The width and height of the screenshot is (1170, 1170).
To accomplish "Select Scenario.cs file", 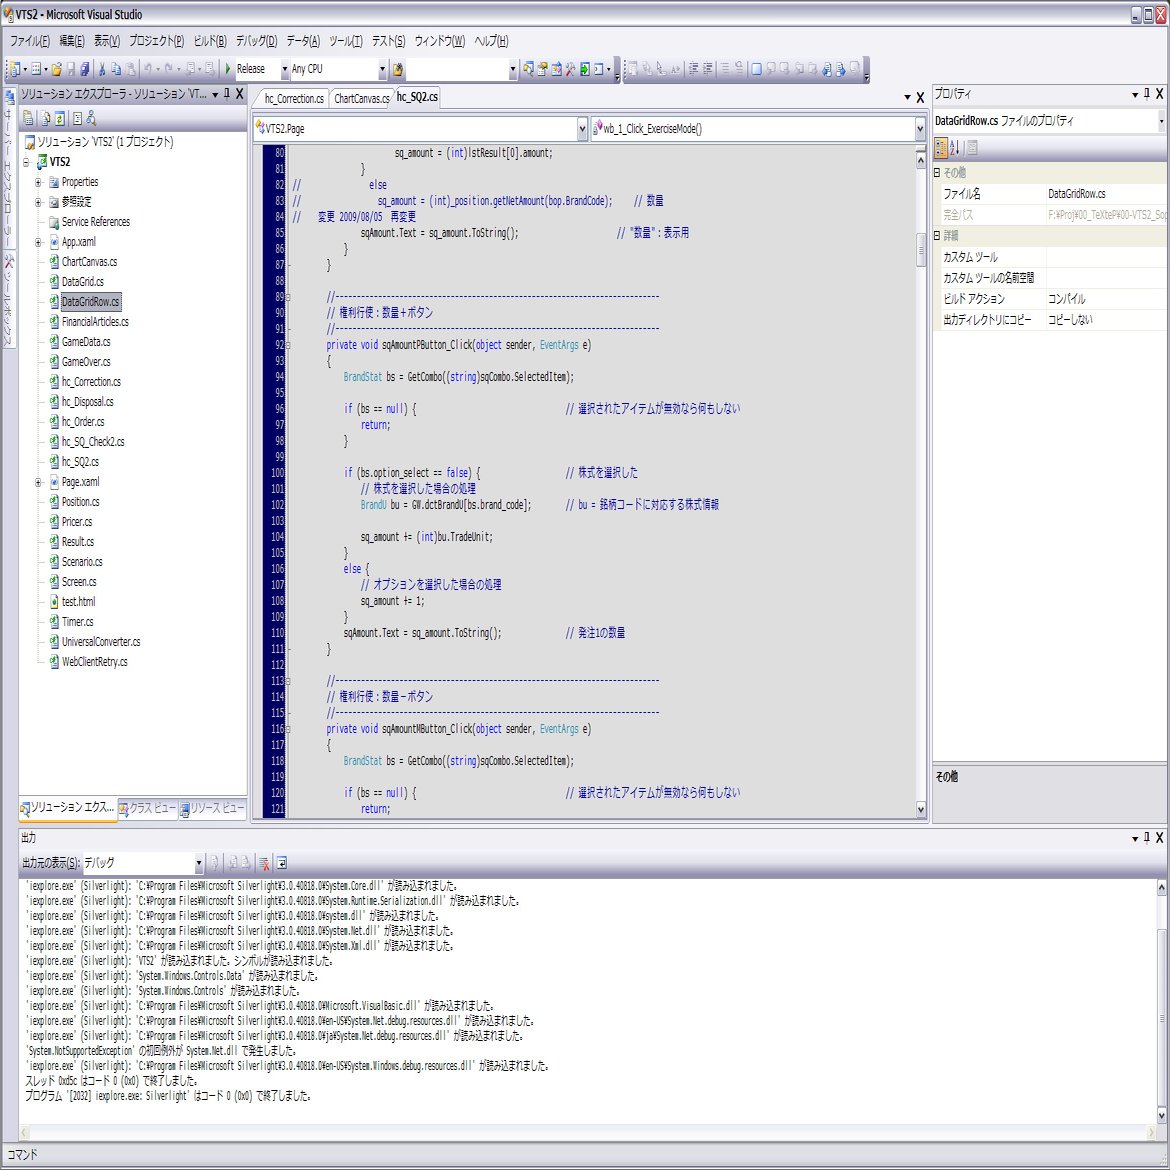I will tap(82, 562).
